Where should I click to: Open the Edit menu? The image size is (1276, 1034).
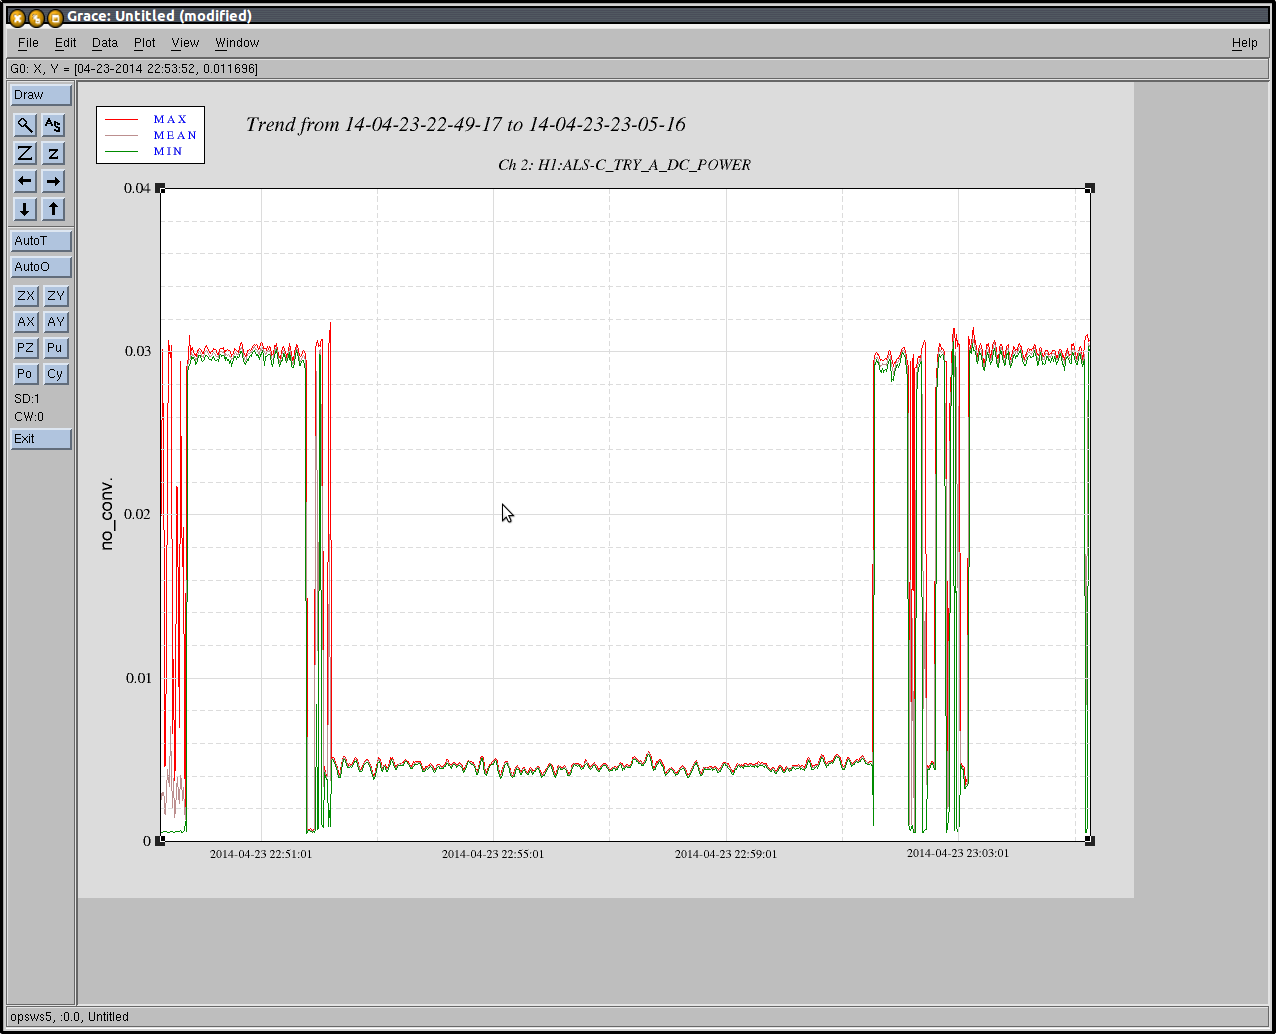click(65, 43)
